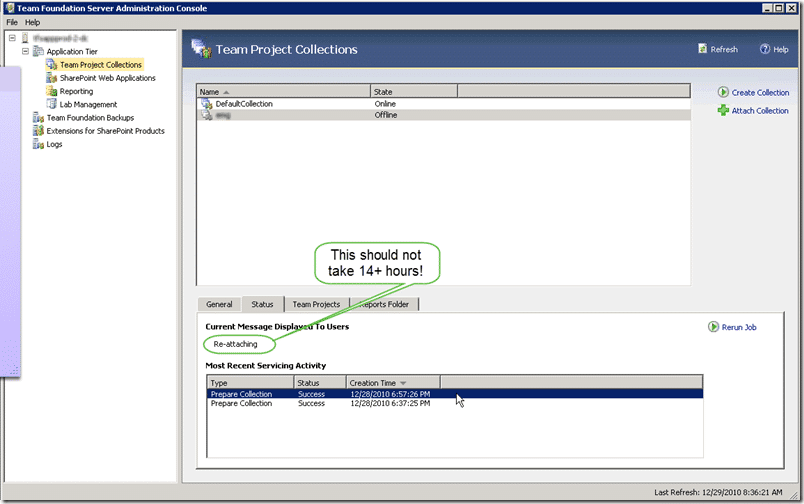Minimize the Administration Console window
This screenshot has width=804, height=504.
coord(767,8)
